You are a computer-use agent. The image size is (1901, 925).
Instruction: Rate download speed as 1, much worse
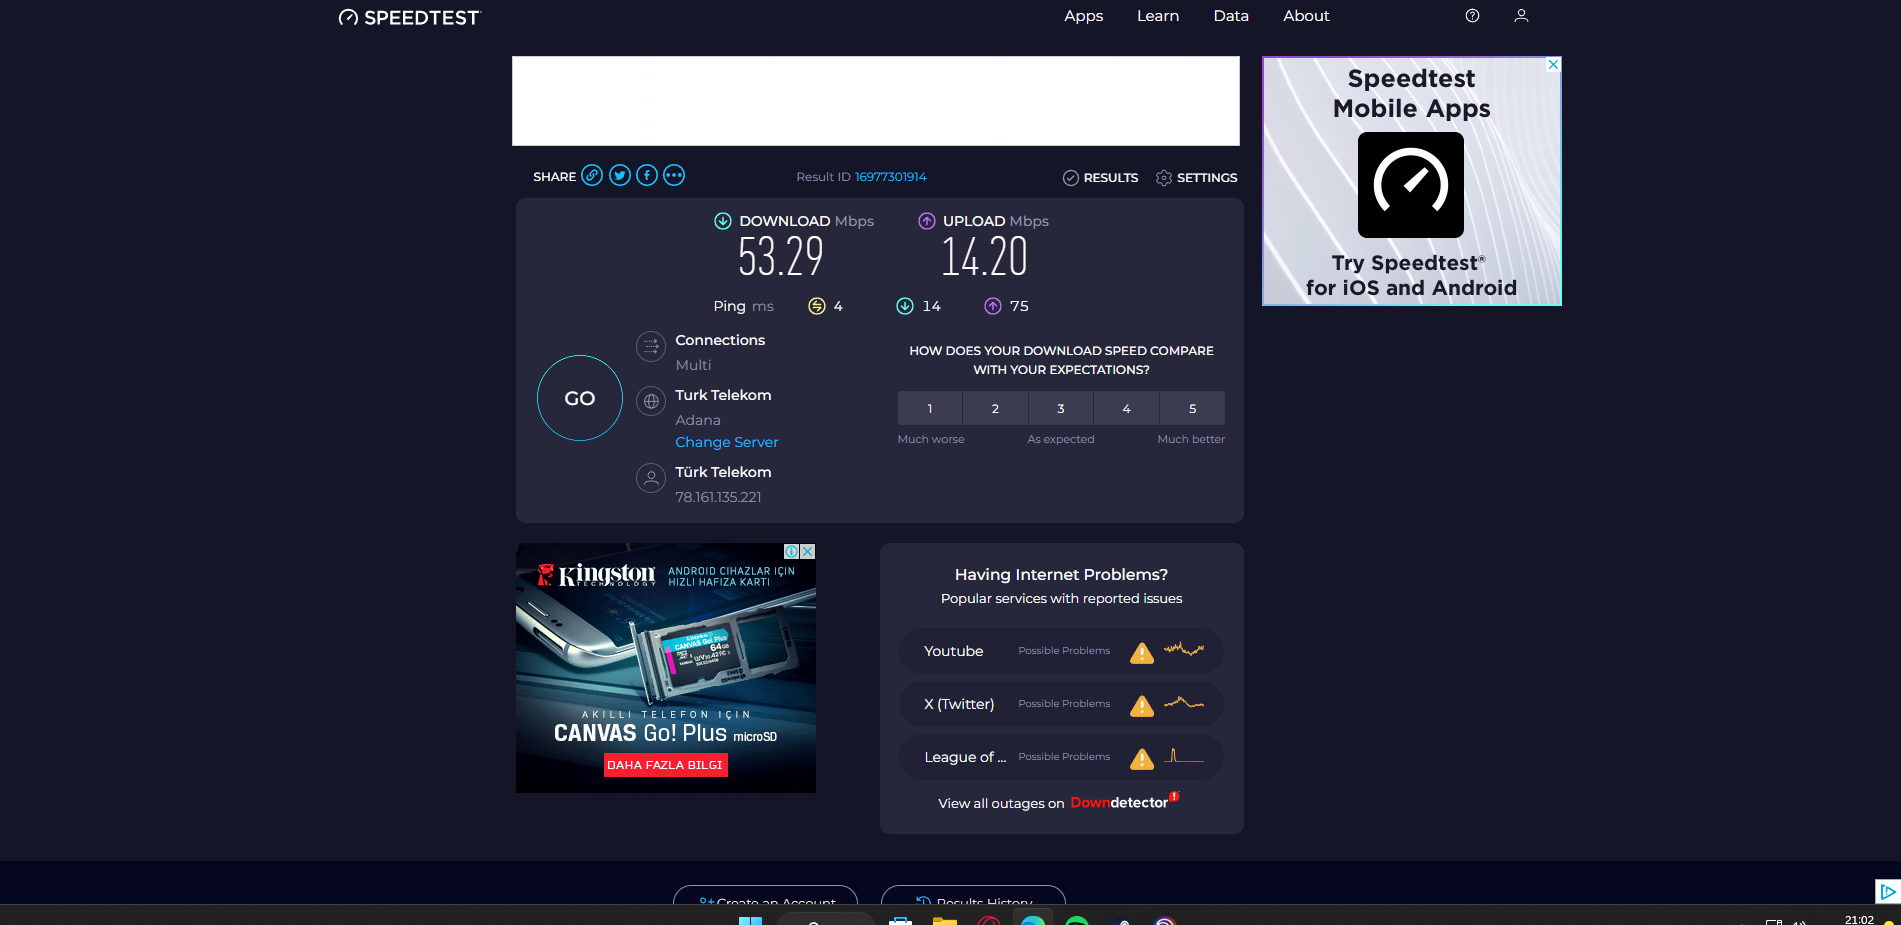pos(930,408)
